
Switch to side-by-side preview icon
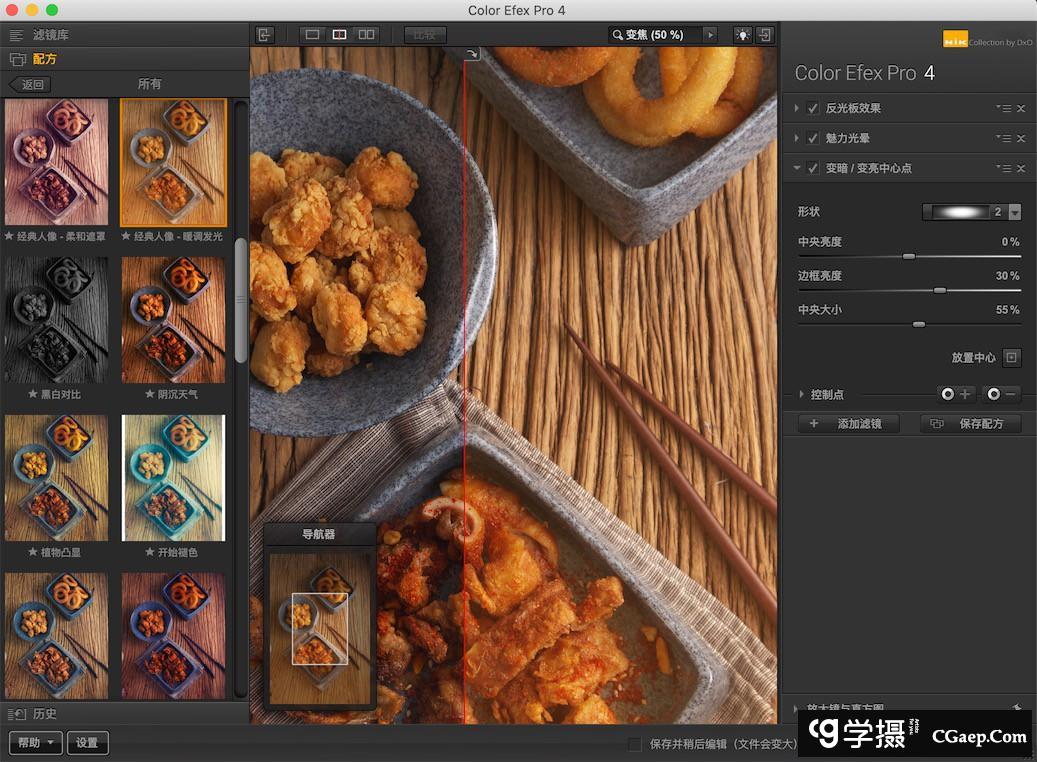(x=366, y=35)
